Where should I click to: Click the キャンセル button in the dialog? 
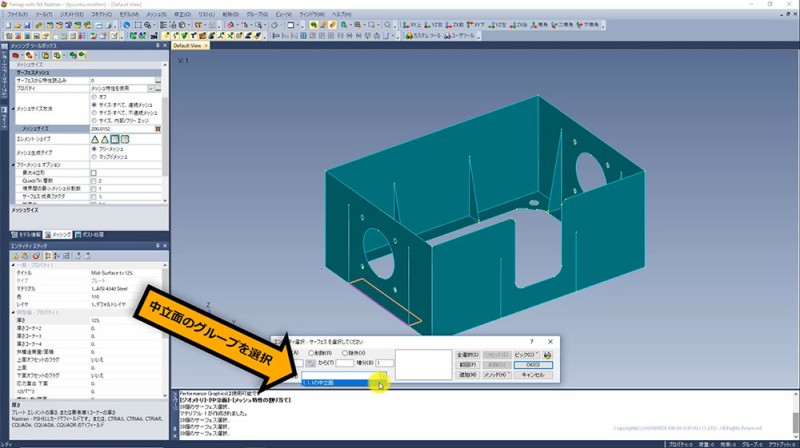[x=533, y=375]
